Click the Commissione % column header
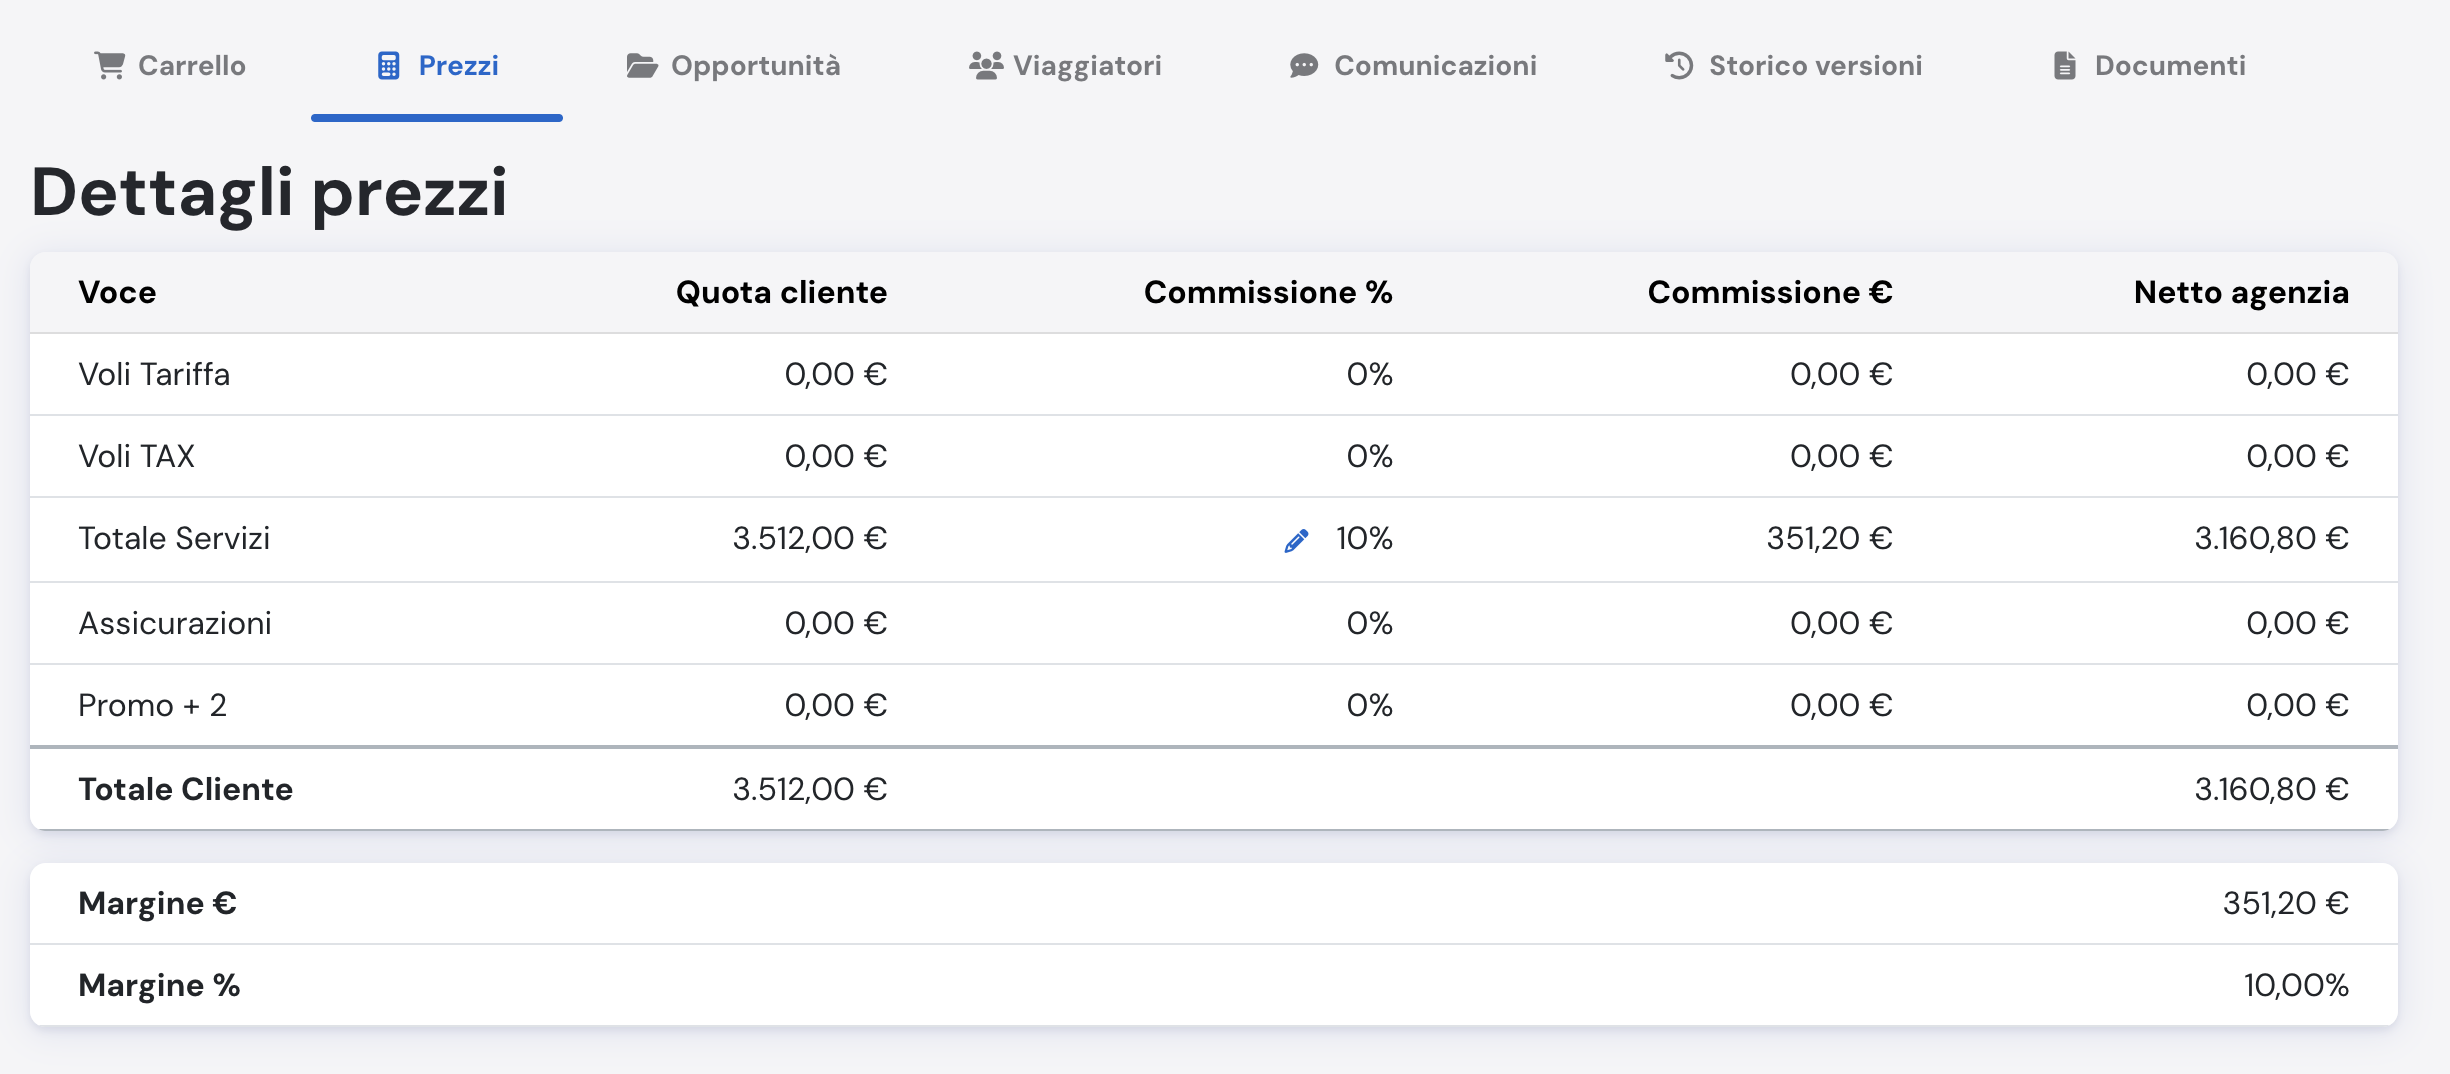This screenshot has width=2450, height=1074. [1268, 292]
